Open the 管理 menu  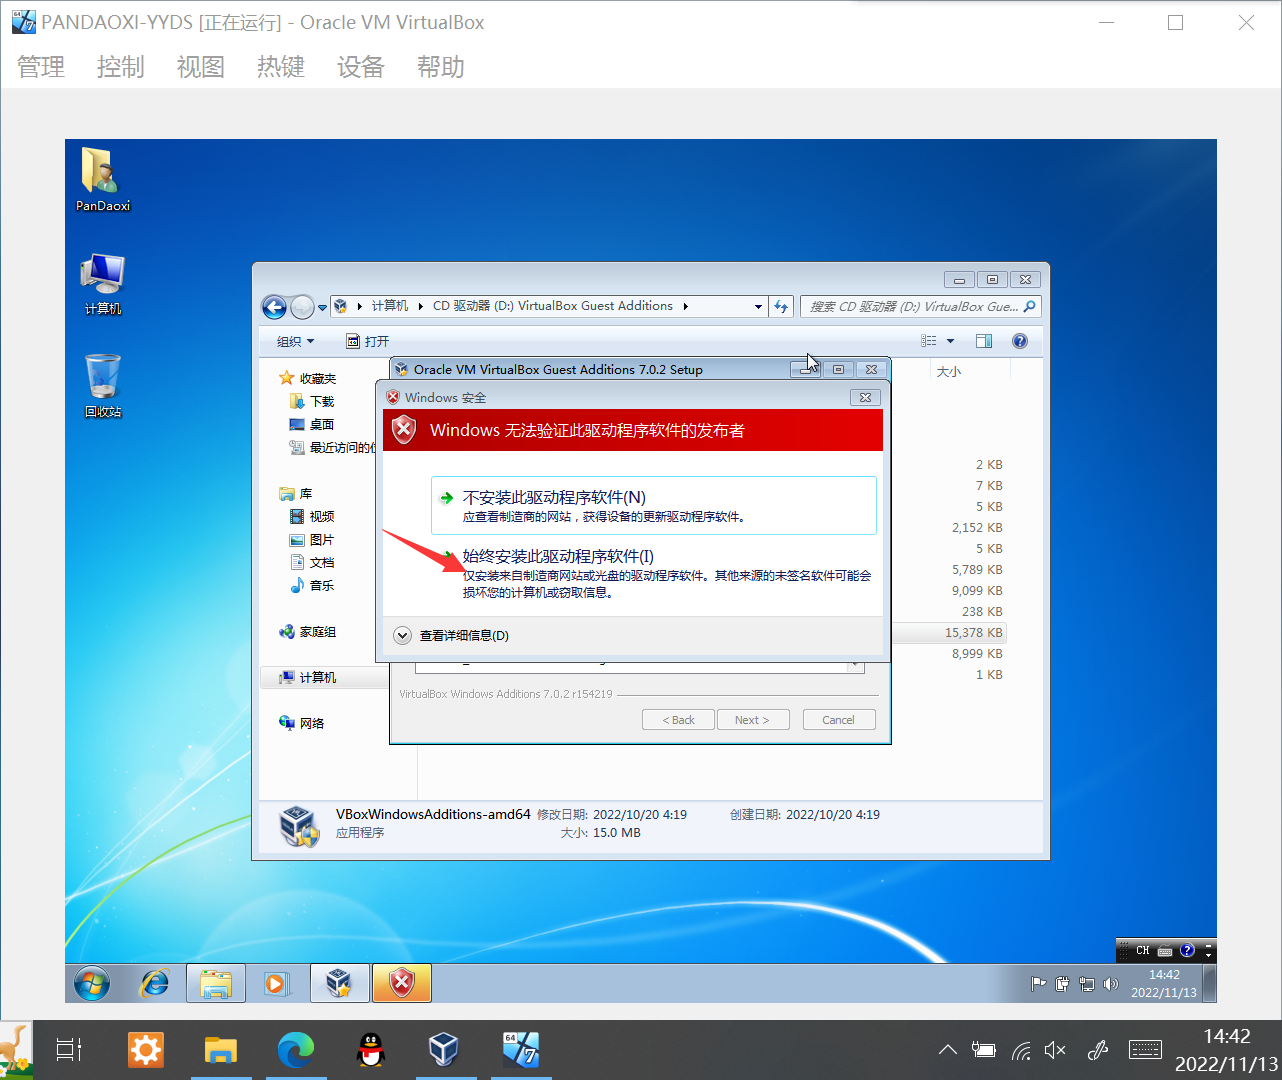(41, 67)
